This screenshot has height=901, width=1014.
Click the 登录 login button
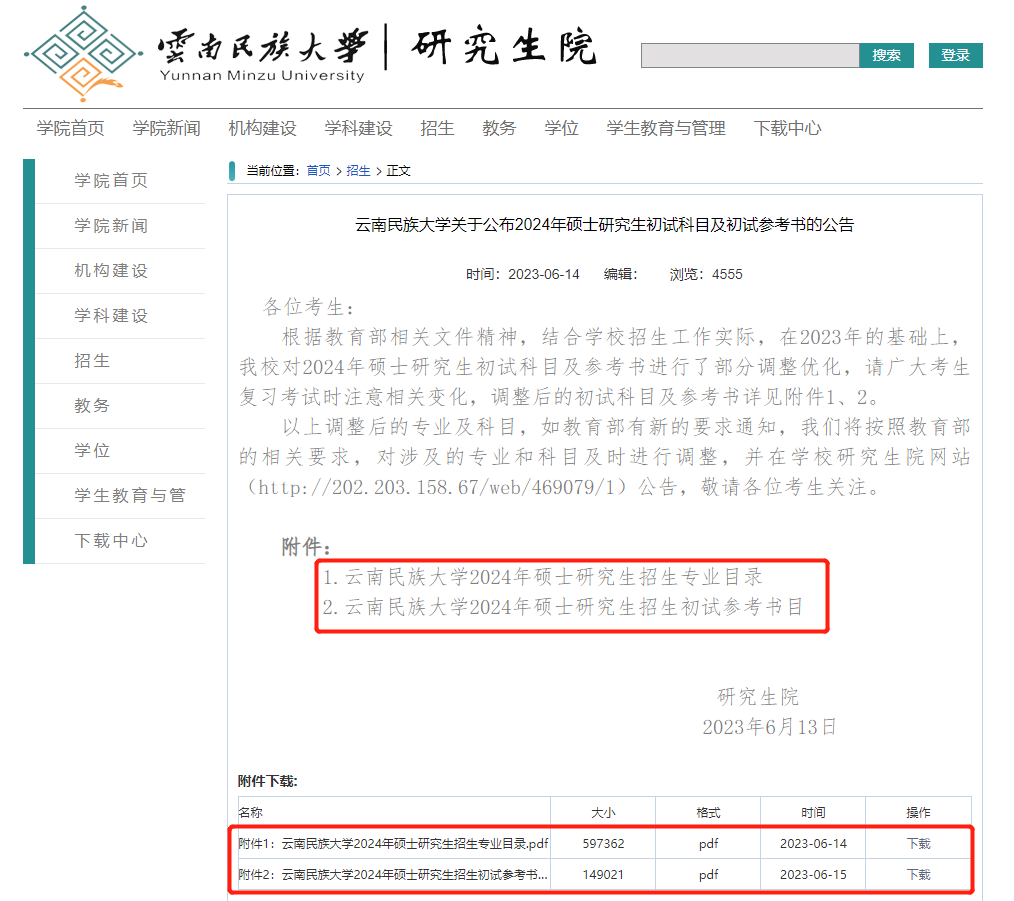[x=955, y=56]
